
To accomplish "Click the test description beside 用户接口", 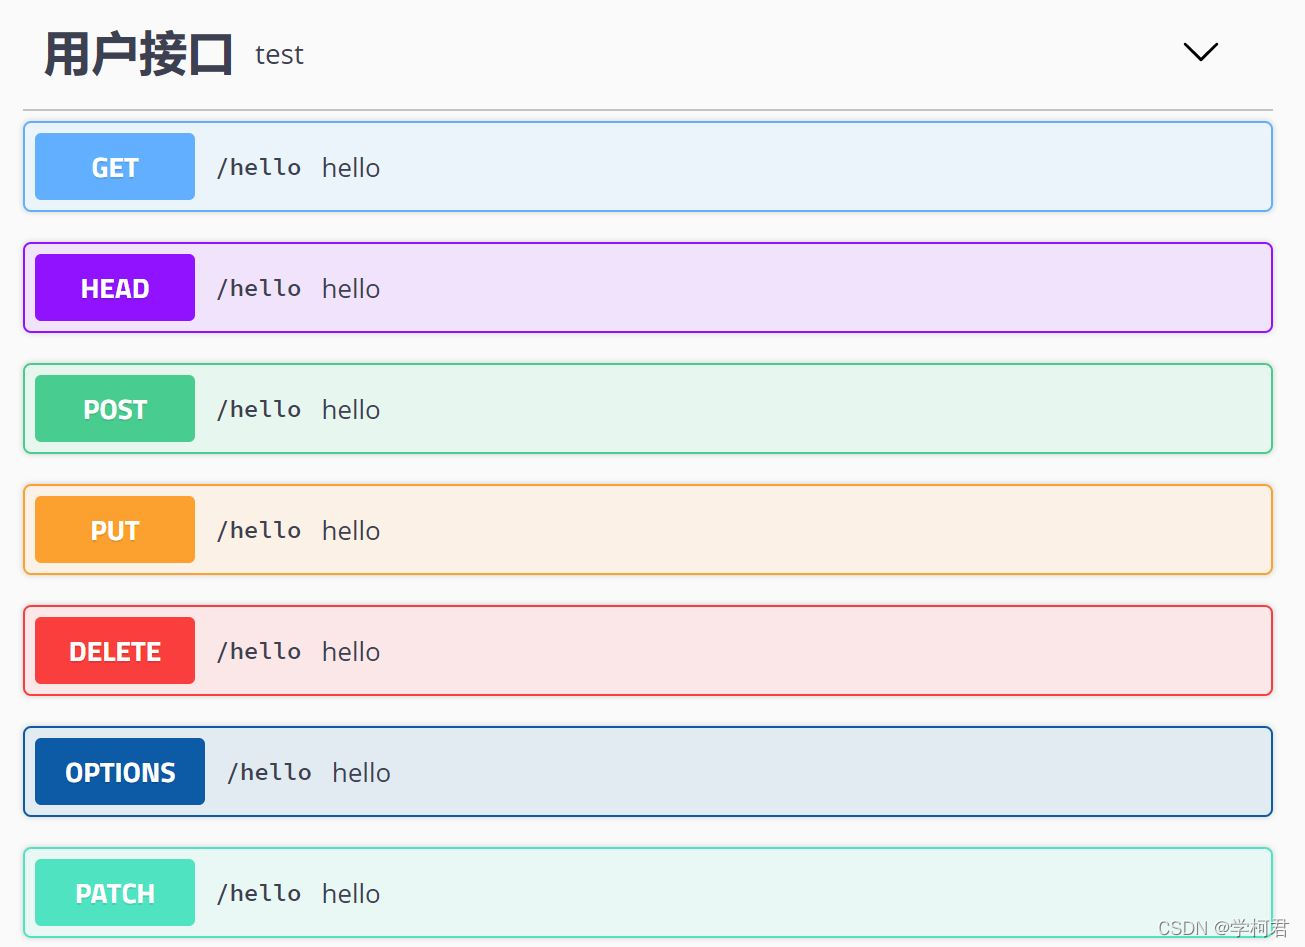I will pyautogui.click(x=279, y=55).
